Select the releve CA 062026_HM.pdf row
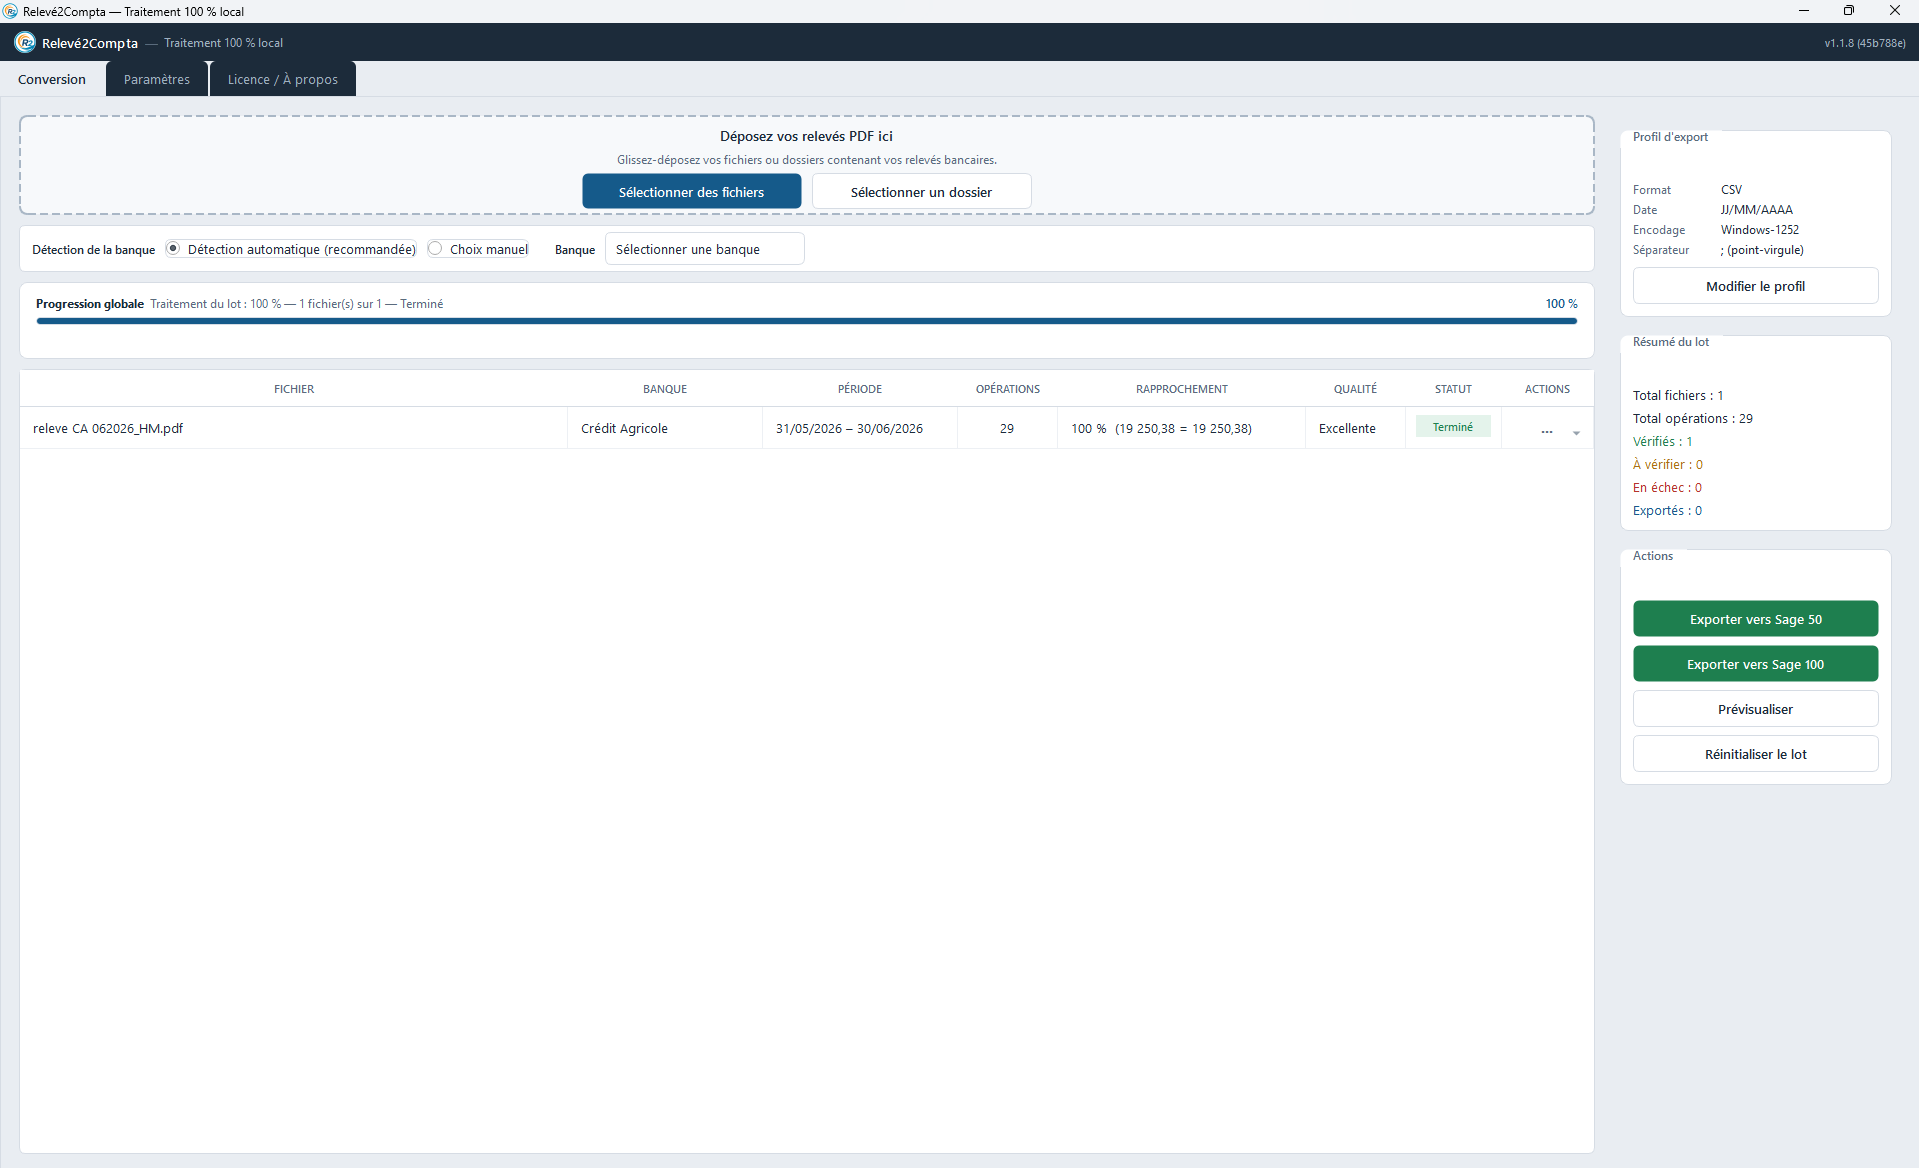The image size is (1919, 1168). pos(806,428)
